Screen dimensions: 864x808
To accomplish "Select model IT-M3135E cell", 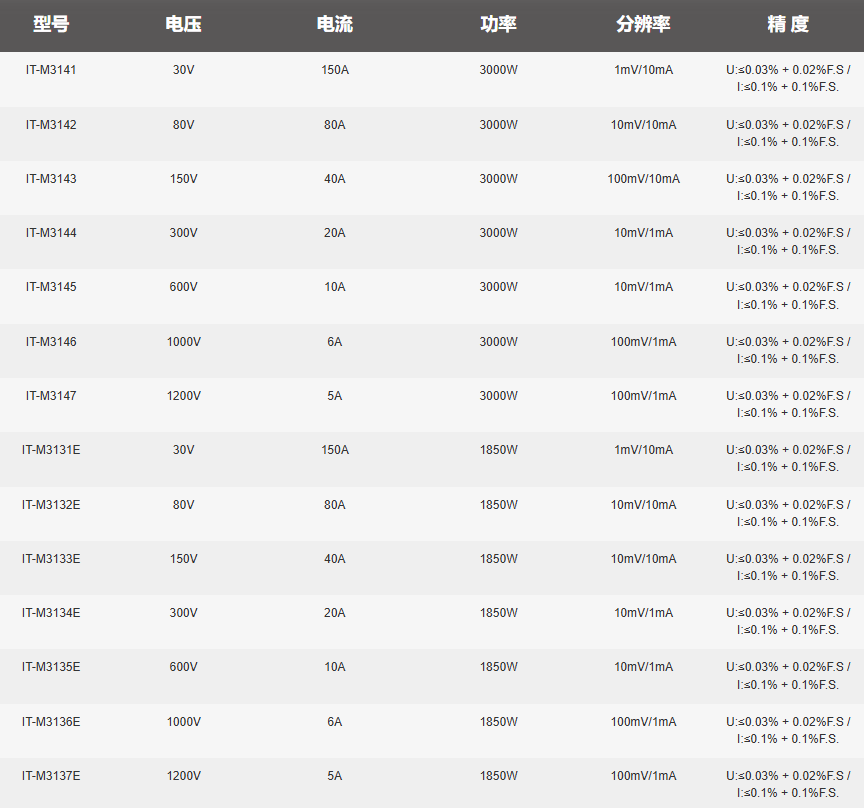I will coord(51,667).
